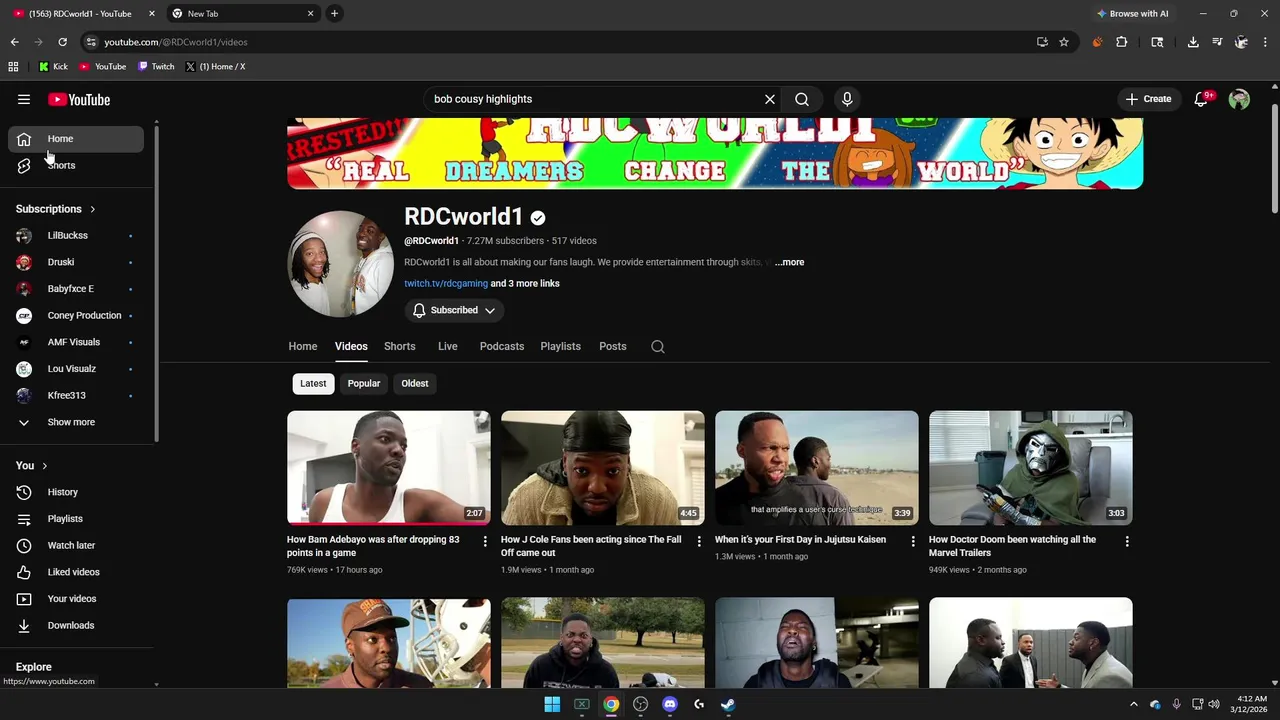Open the YouTube hamburger guide menu
The image size is (1280, 720).
coord(24,99)
